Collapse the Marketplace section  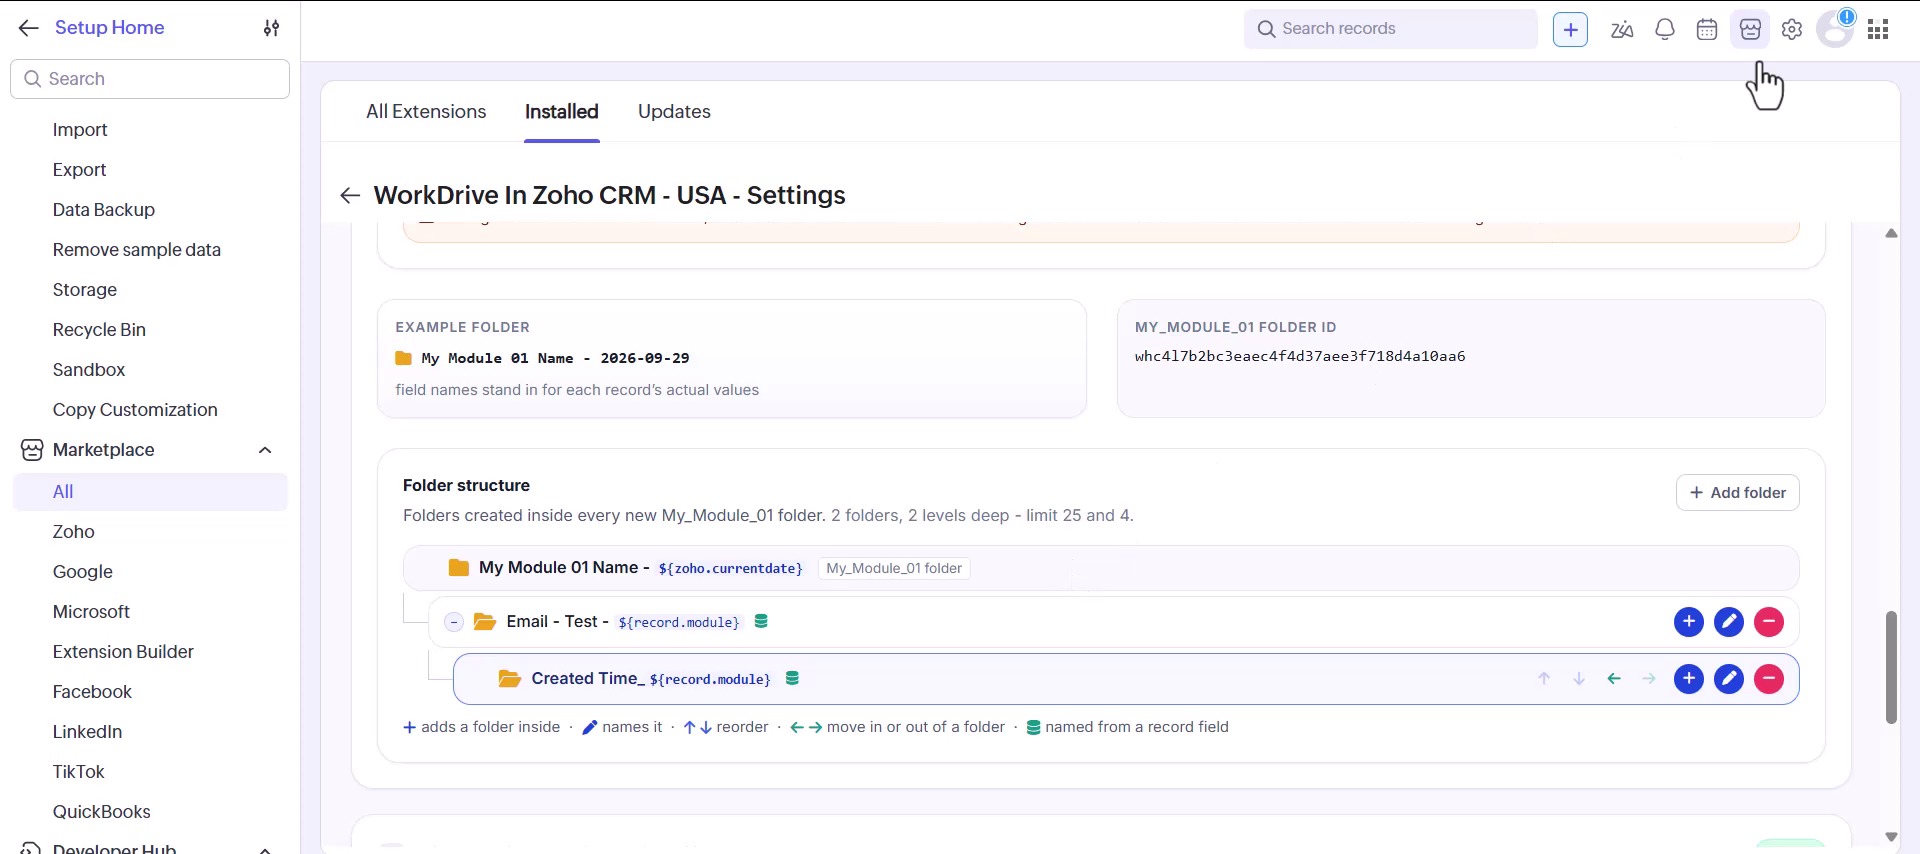pos(265,450)
